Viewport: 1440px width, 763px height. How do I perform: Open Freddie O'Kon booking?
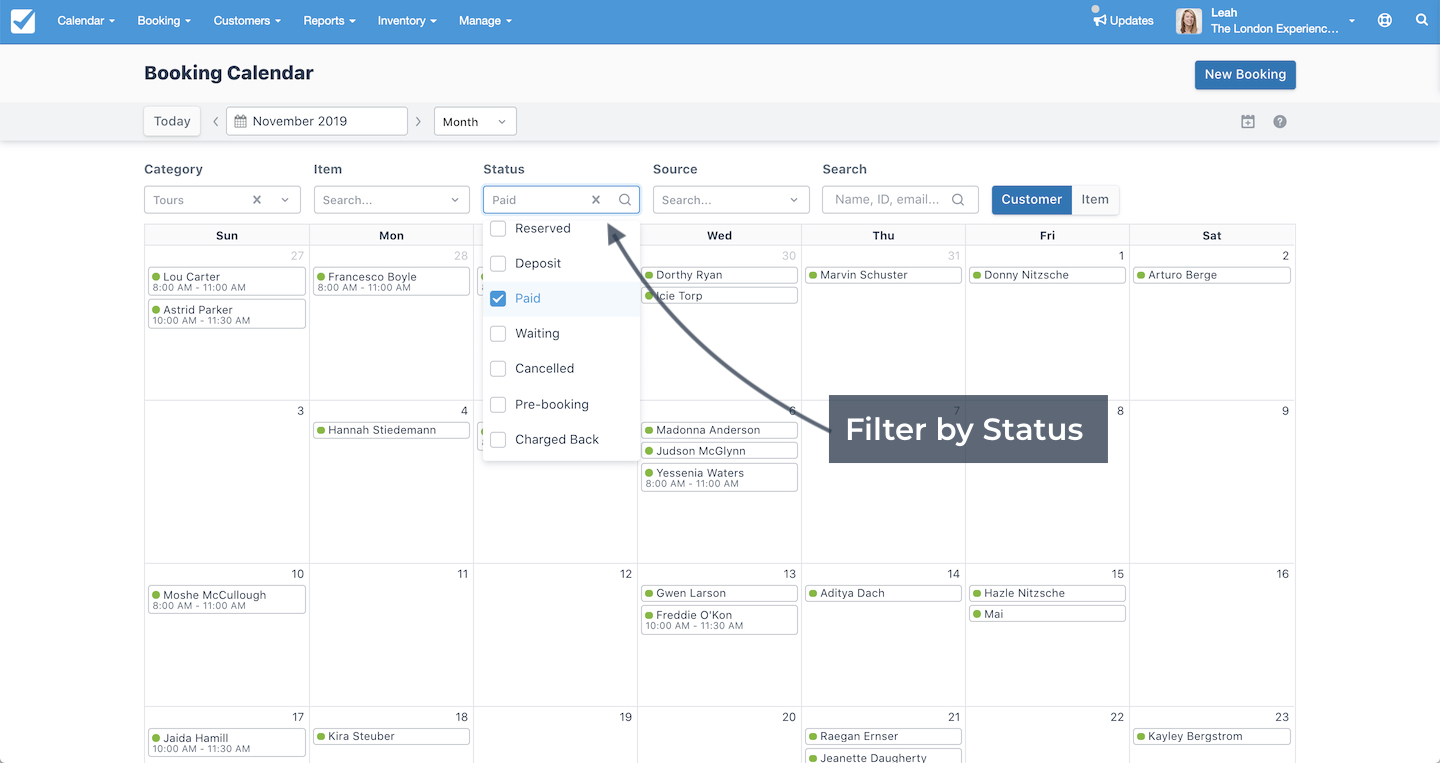(x=719, y=620)
